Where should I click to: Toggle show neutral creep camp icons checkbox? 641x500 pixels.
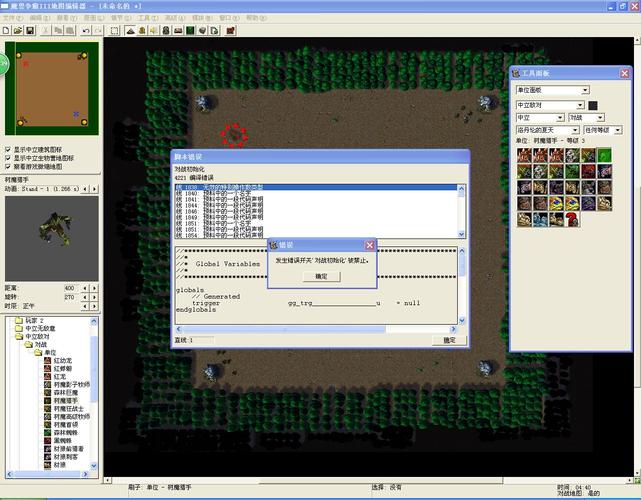coord(7,158)
